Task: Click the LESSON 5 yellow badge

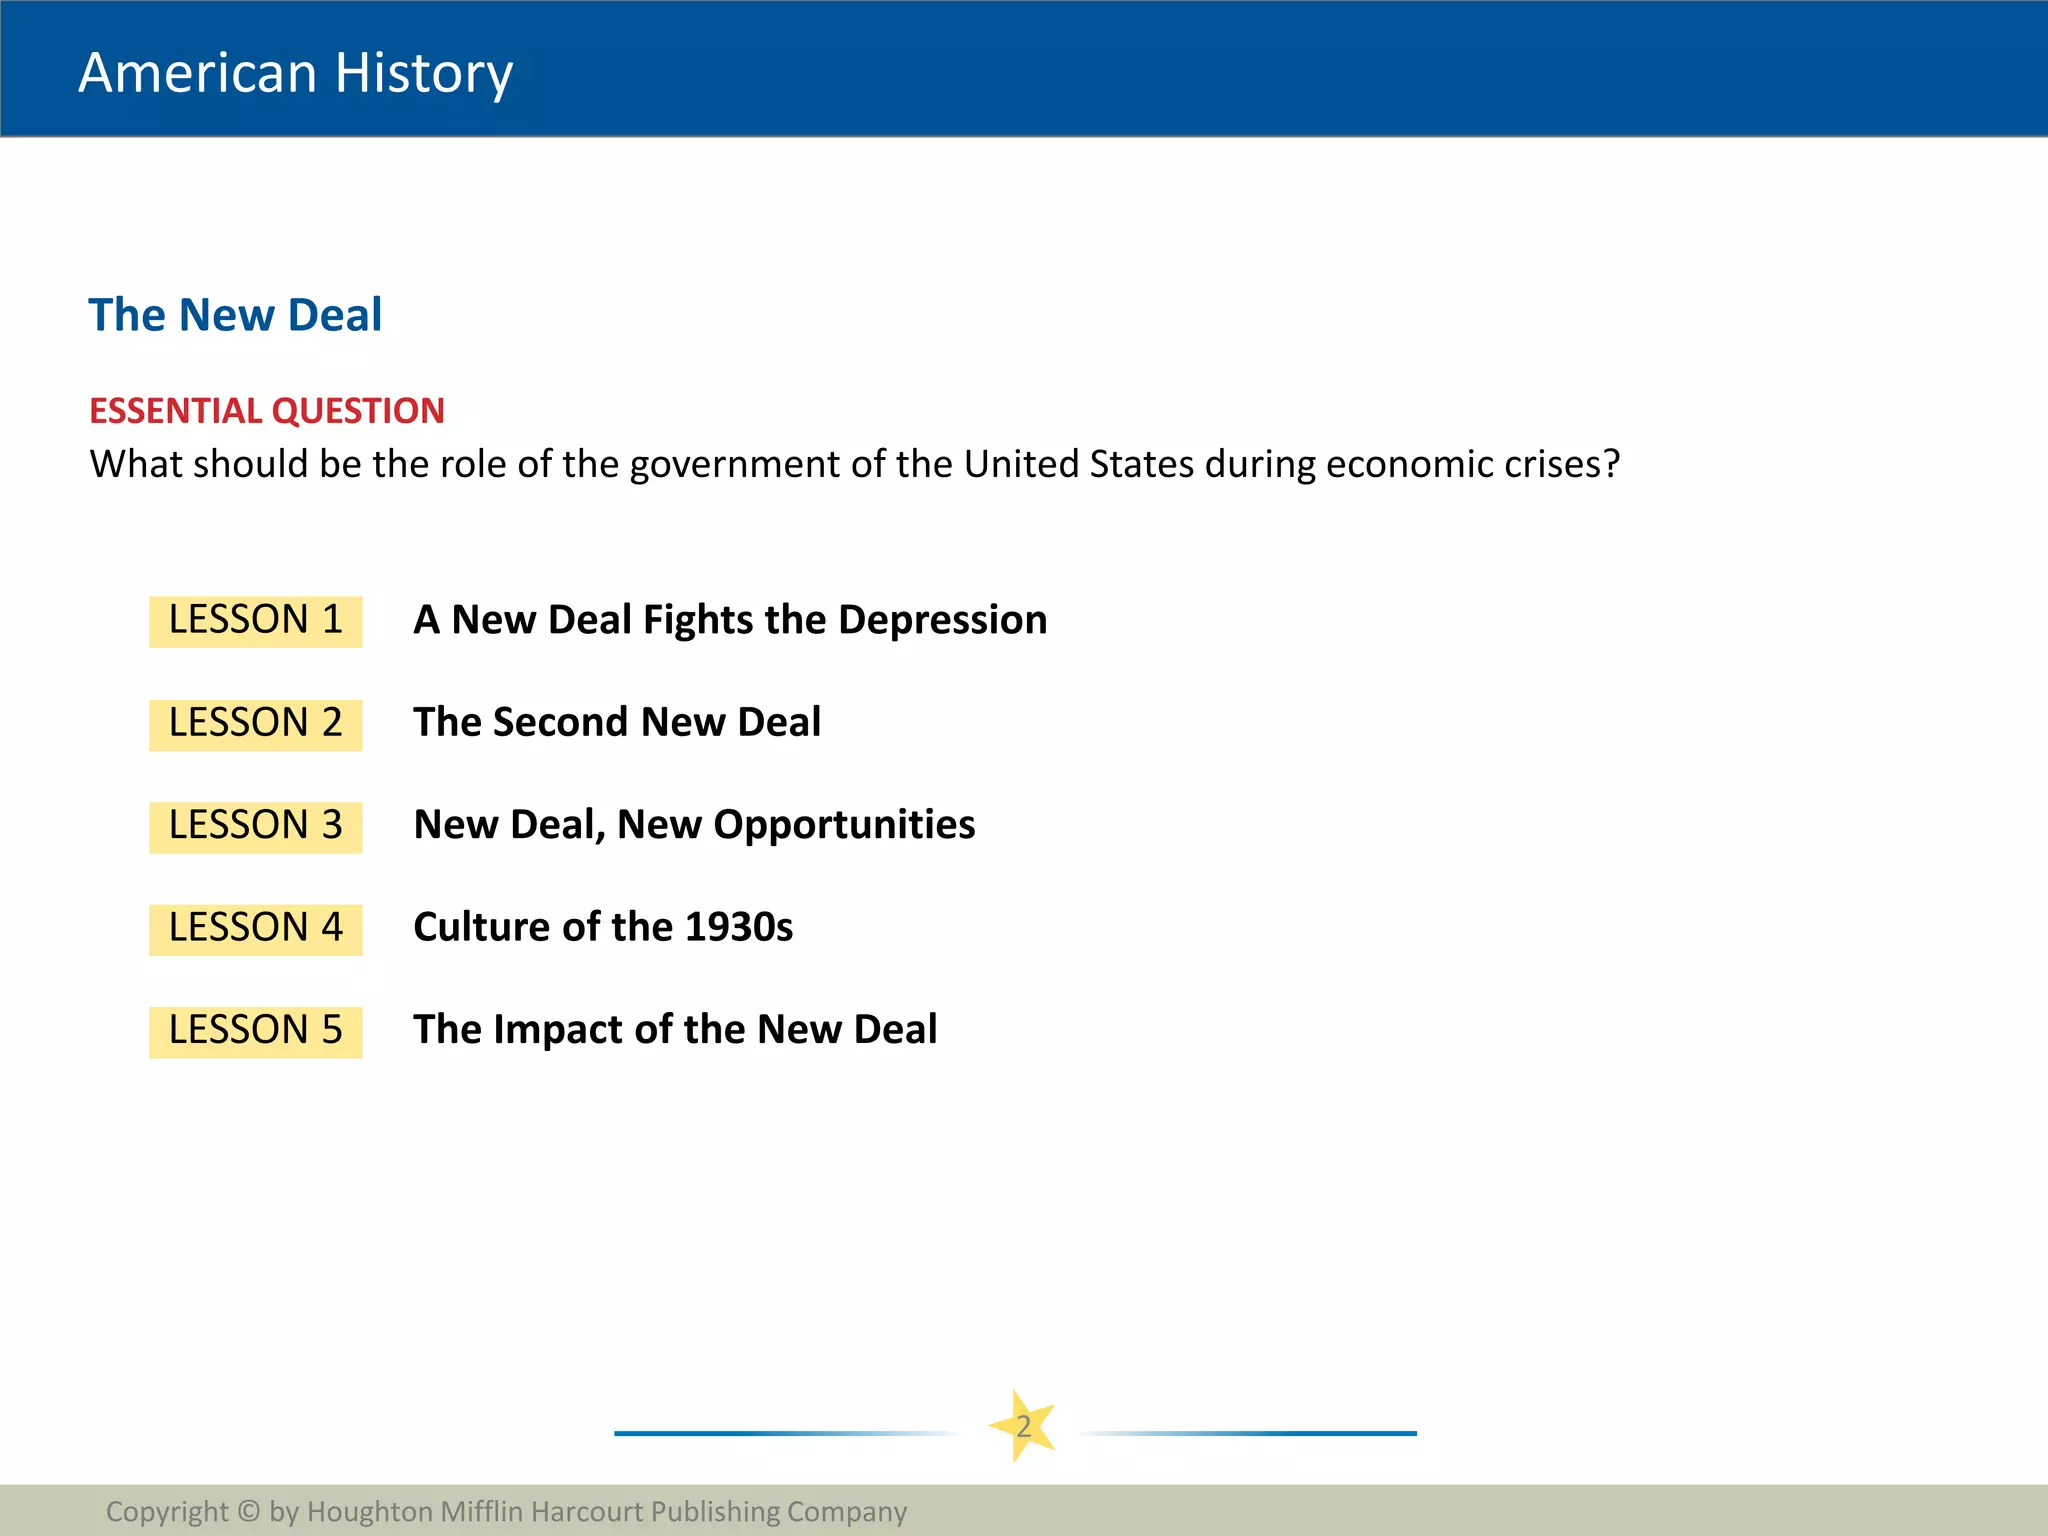Action: pos(255,1031)
